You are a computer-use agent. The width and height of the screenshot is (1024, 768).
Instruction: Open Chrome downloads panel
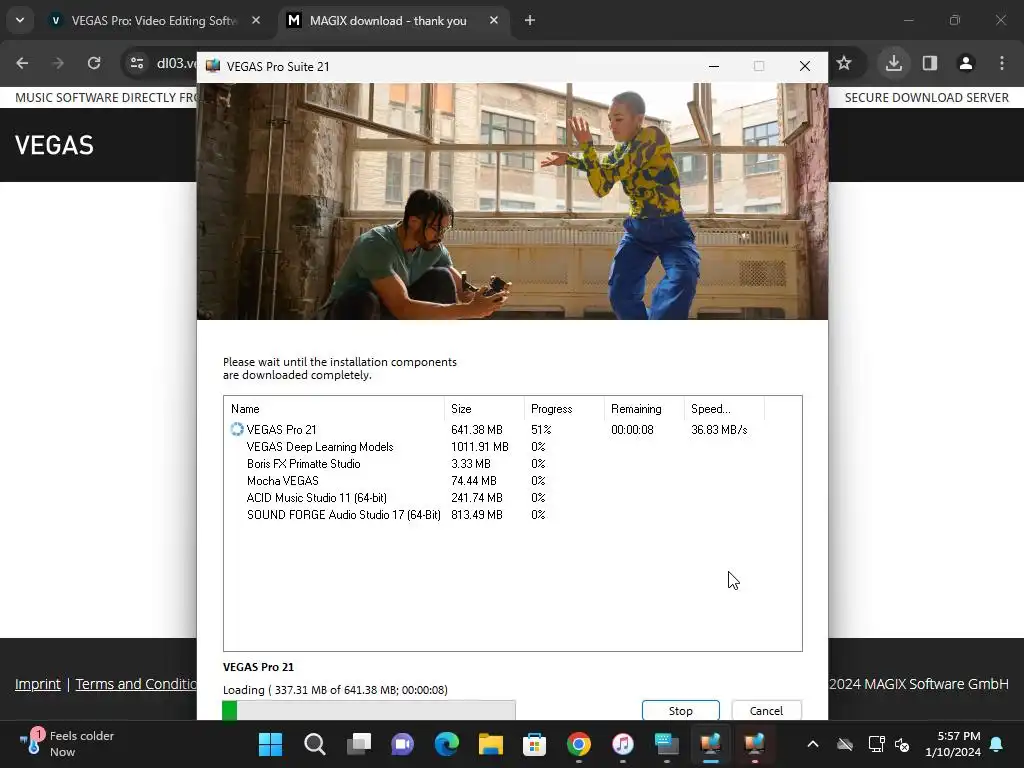point(893,63)
